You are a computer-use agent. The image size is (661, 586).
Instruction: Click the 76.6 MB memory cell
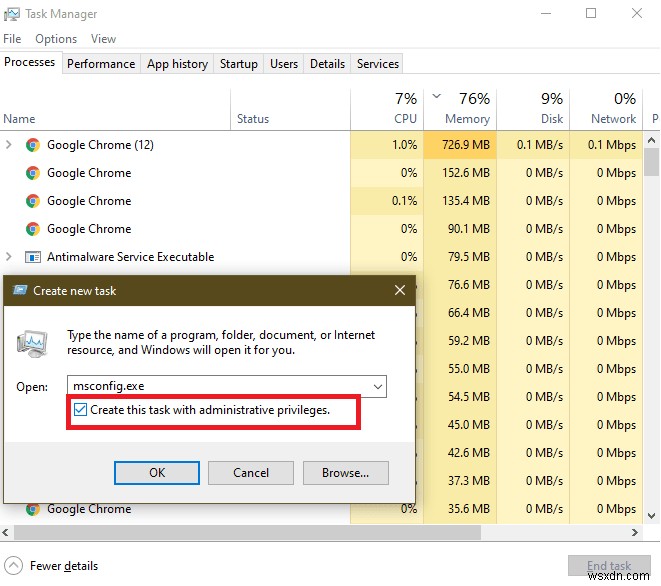(460, 285)
